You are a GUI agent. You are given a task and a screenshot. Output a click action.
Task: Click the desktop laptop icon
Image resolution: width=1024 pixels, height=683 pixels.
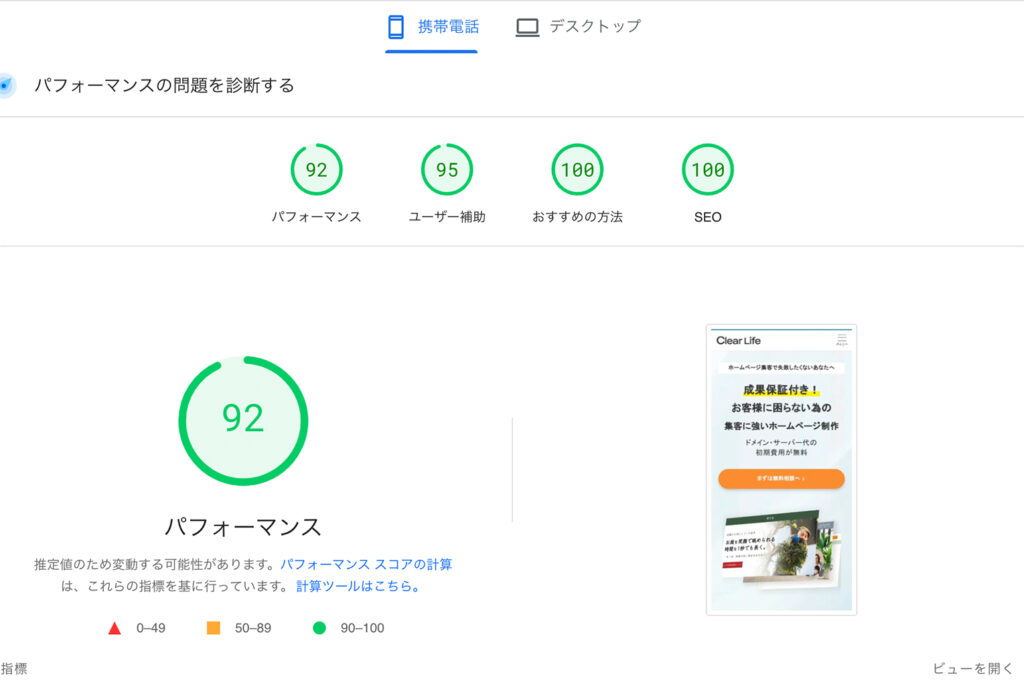point(527,27)
